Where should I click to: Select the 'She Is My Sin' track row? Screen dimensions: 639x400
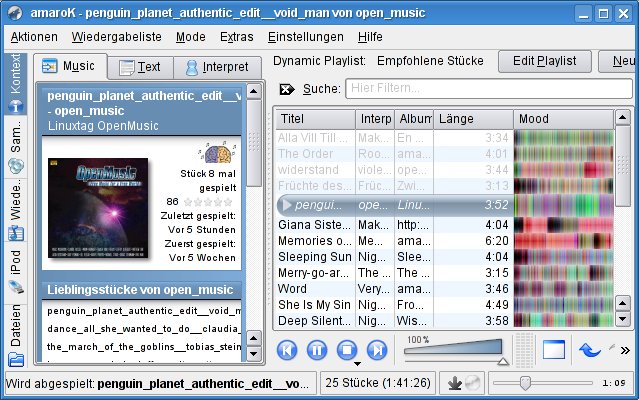(445, 305)
